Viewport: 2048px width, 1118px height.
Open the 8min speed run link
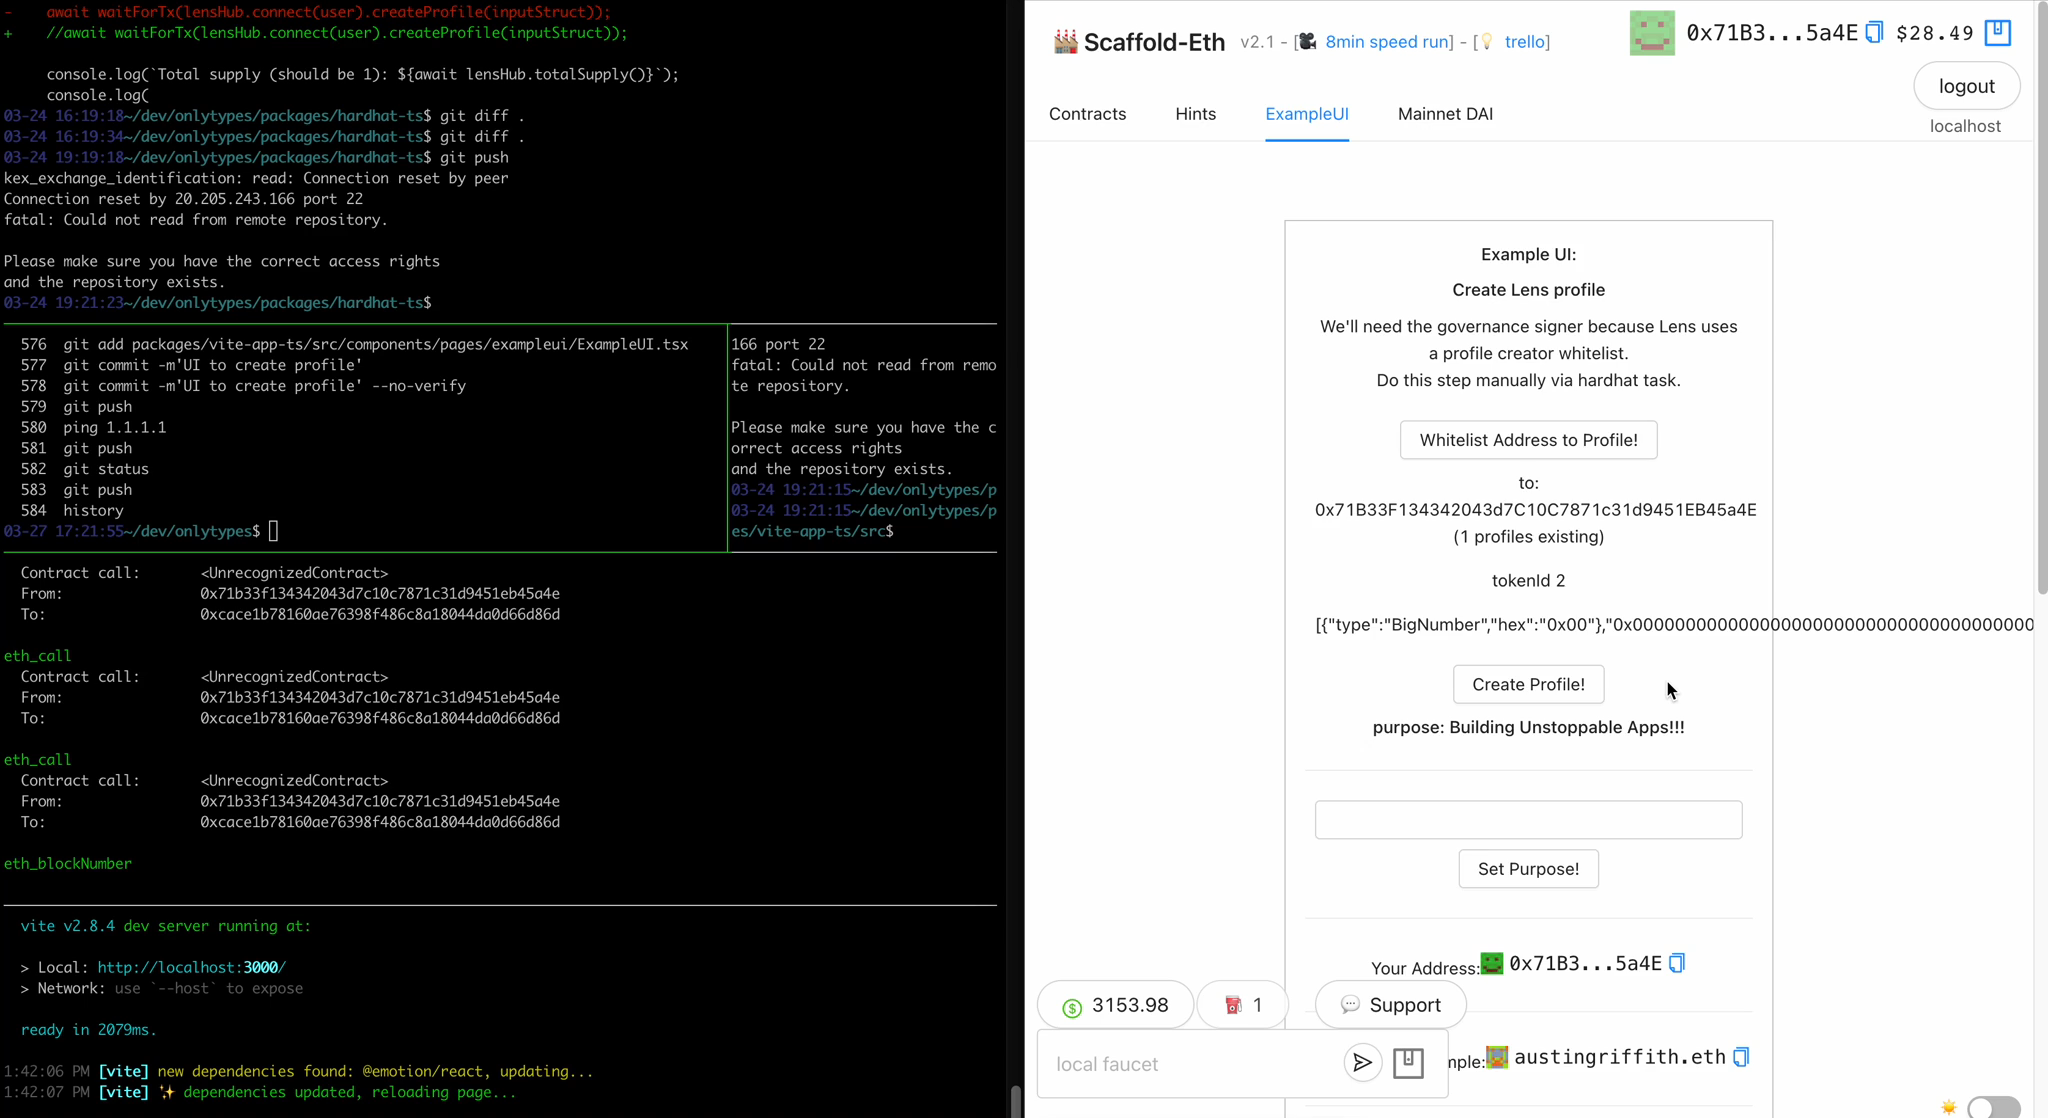(1386, 42)
